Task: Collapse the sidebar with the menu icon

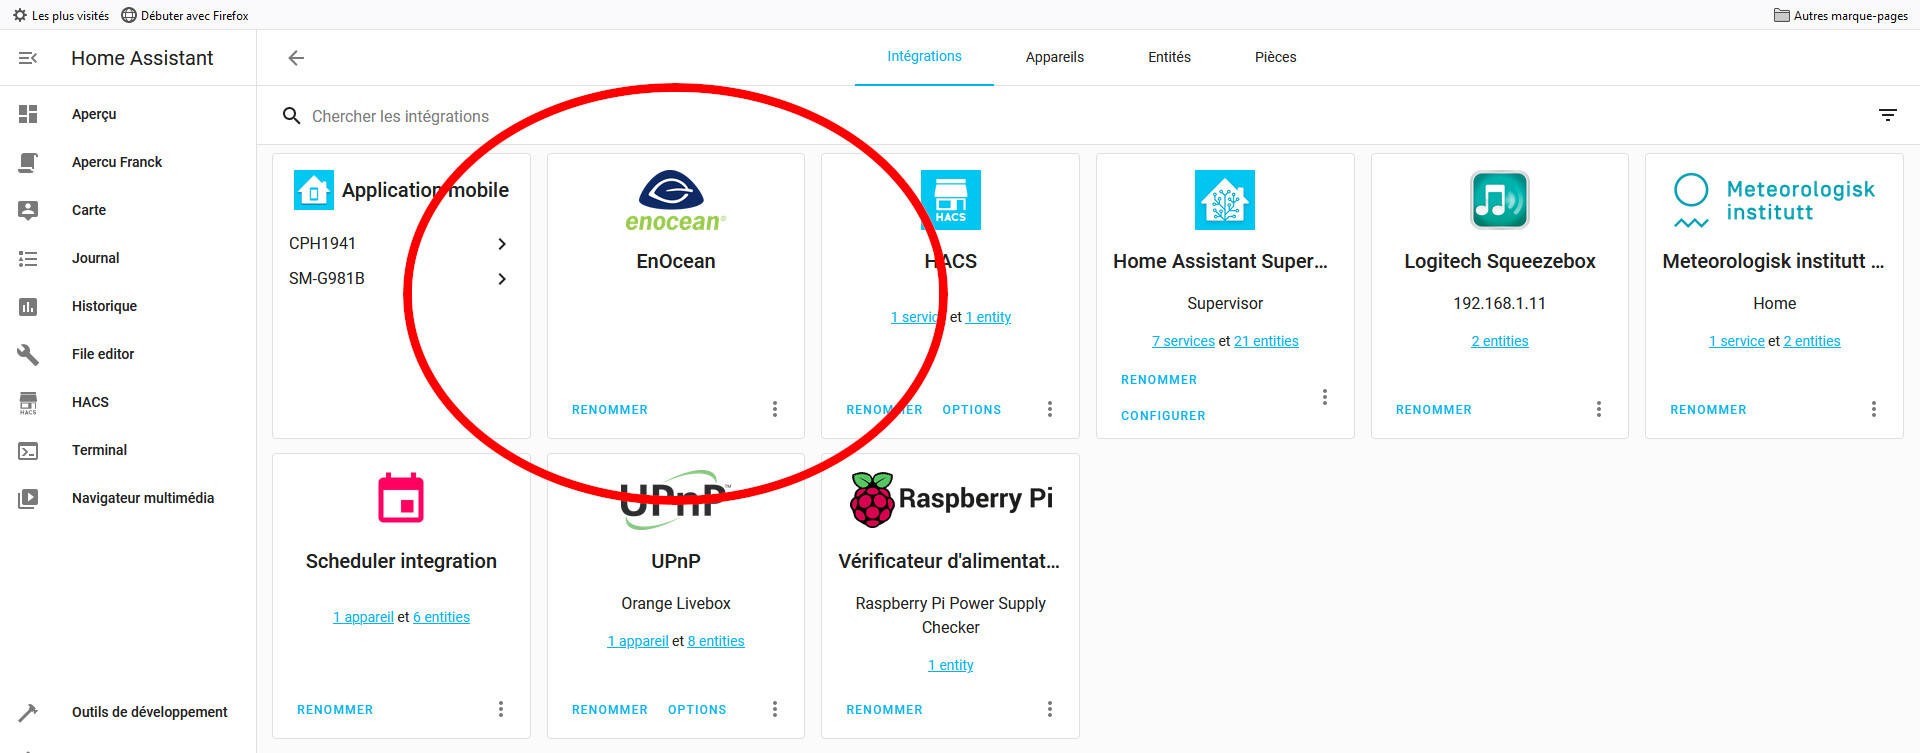Action: 28,58
